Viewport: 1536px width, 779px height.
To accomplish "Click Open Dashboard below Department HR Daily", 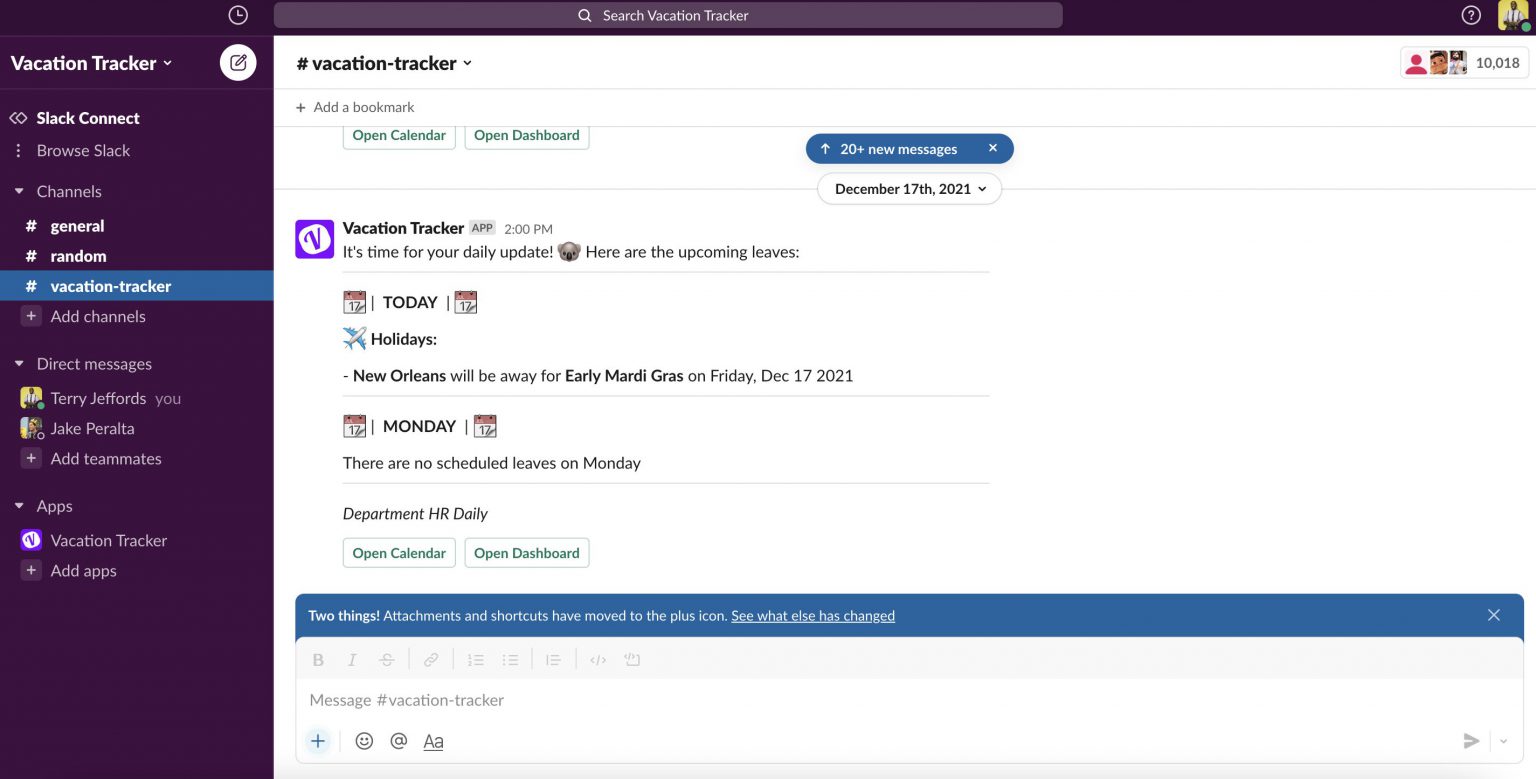I will pos(527,553).
